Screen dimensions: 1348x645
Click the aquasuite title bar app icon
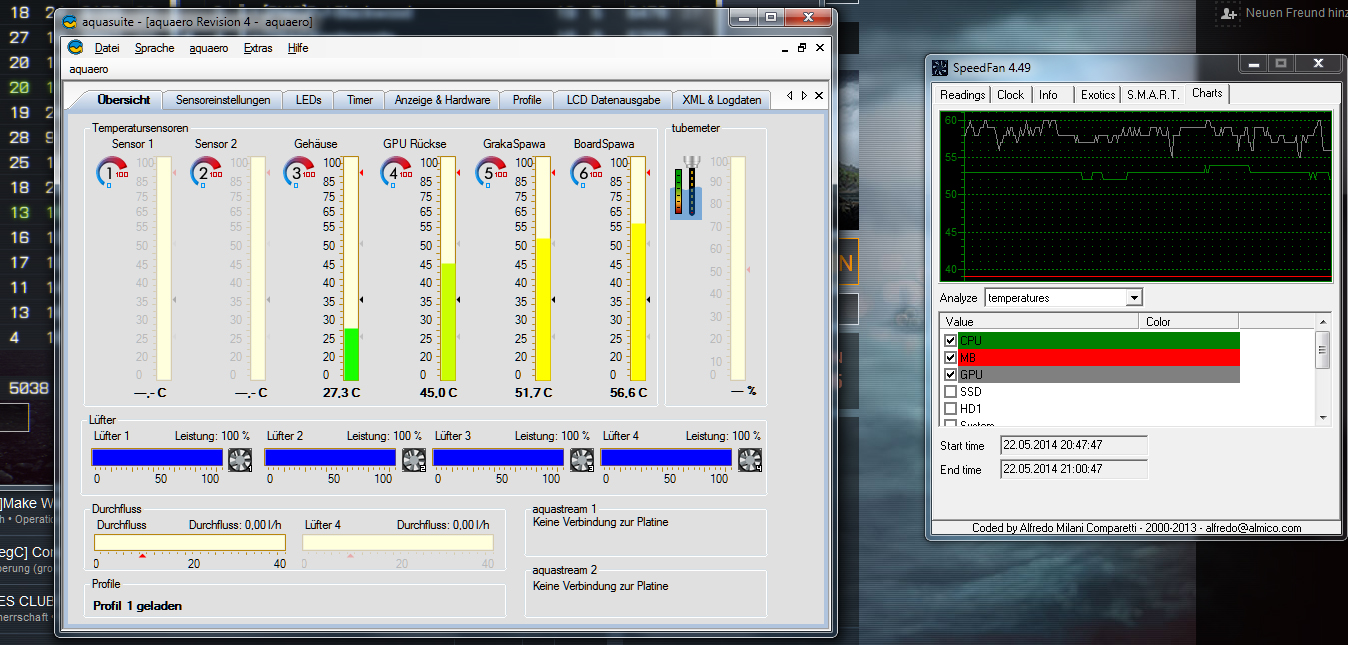pyautogui.click(x=69, y=21)
